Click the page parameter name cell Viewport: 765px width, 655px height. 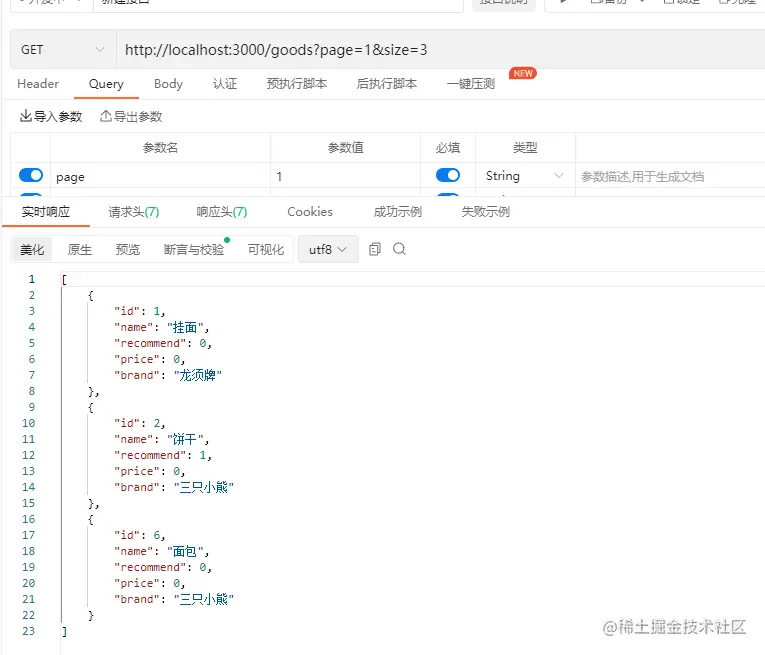pos(160,177)
